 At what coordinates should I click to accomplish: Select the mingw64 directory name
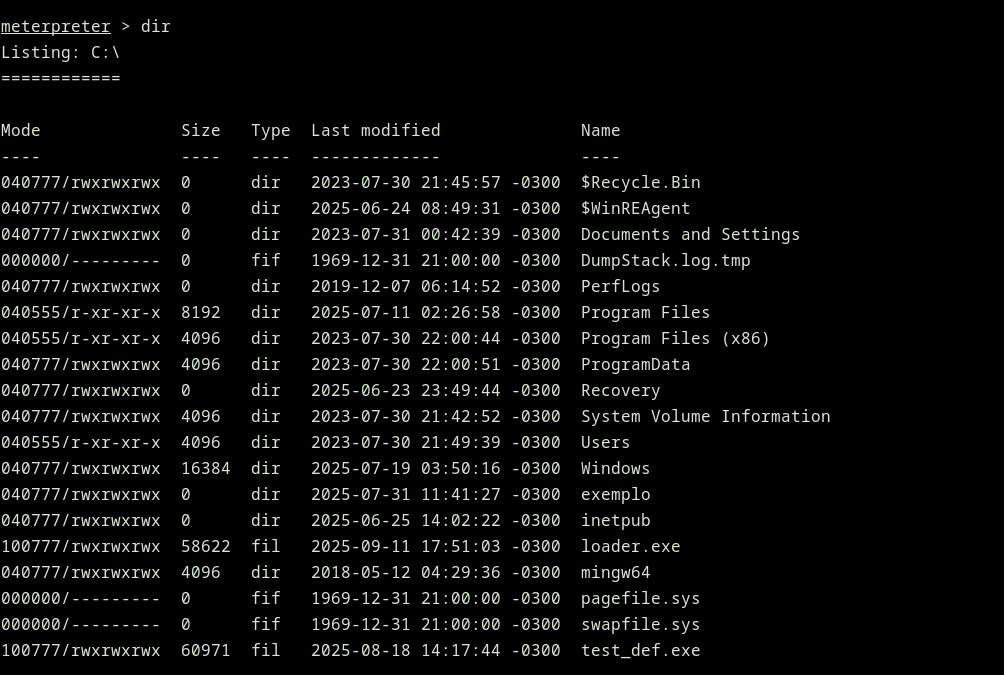[615, 572]
